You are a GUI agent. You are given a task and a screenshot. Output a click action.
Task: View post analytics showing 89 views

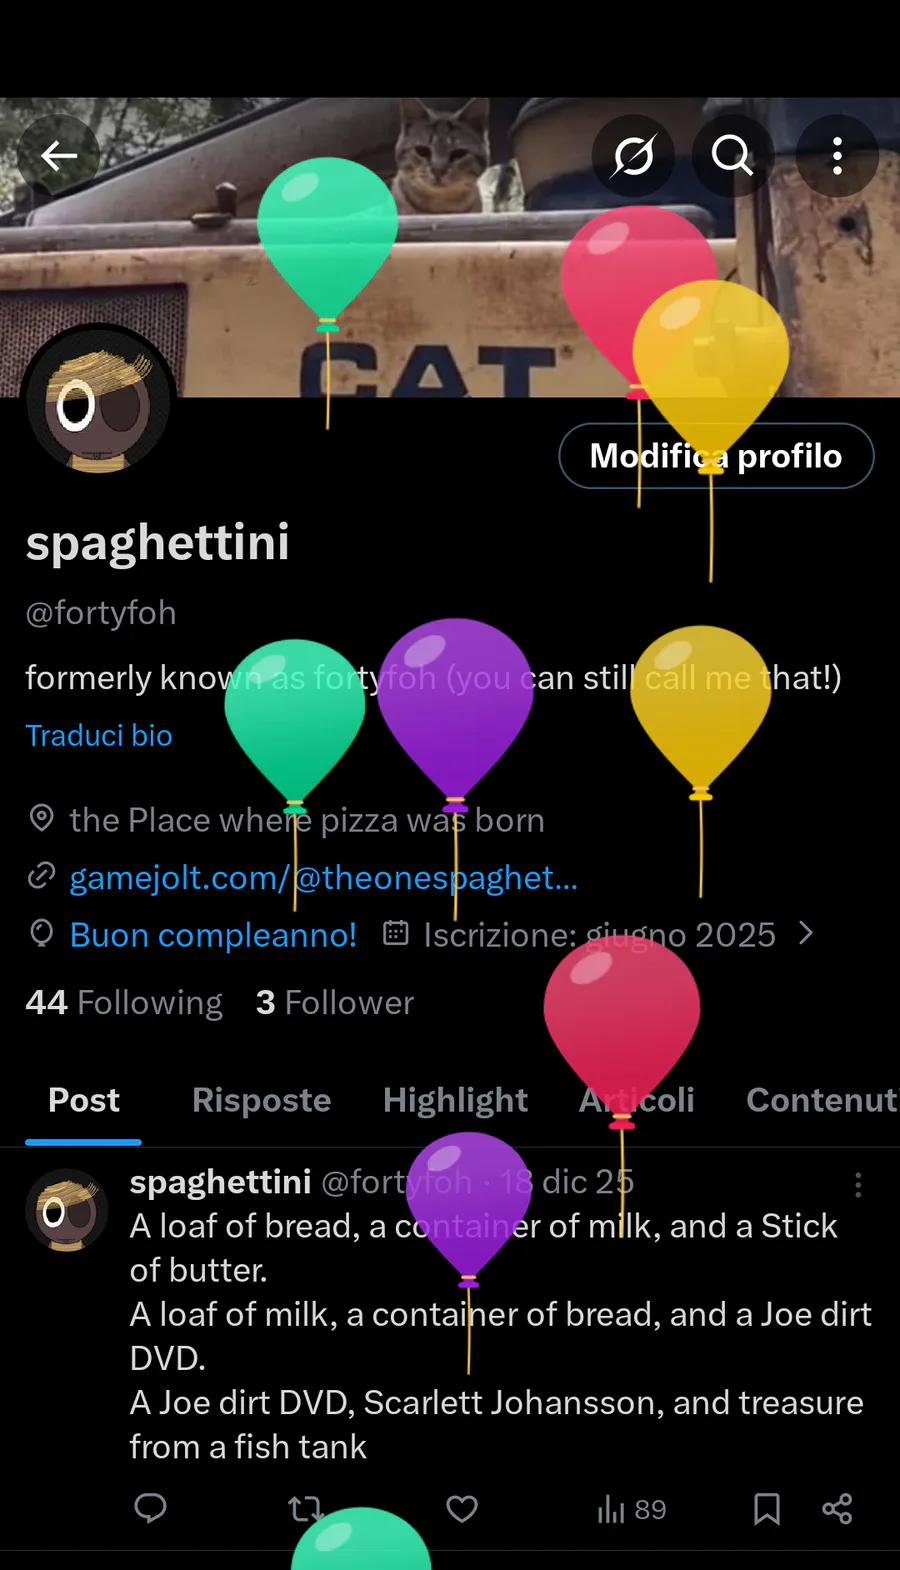pos(631,1509)
